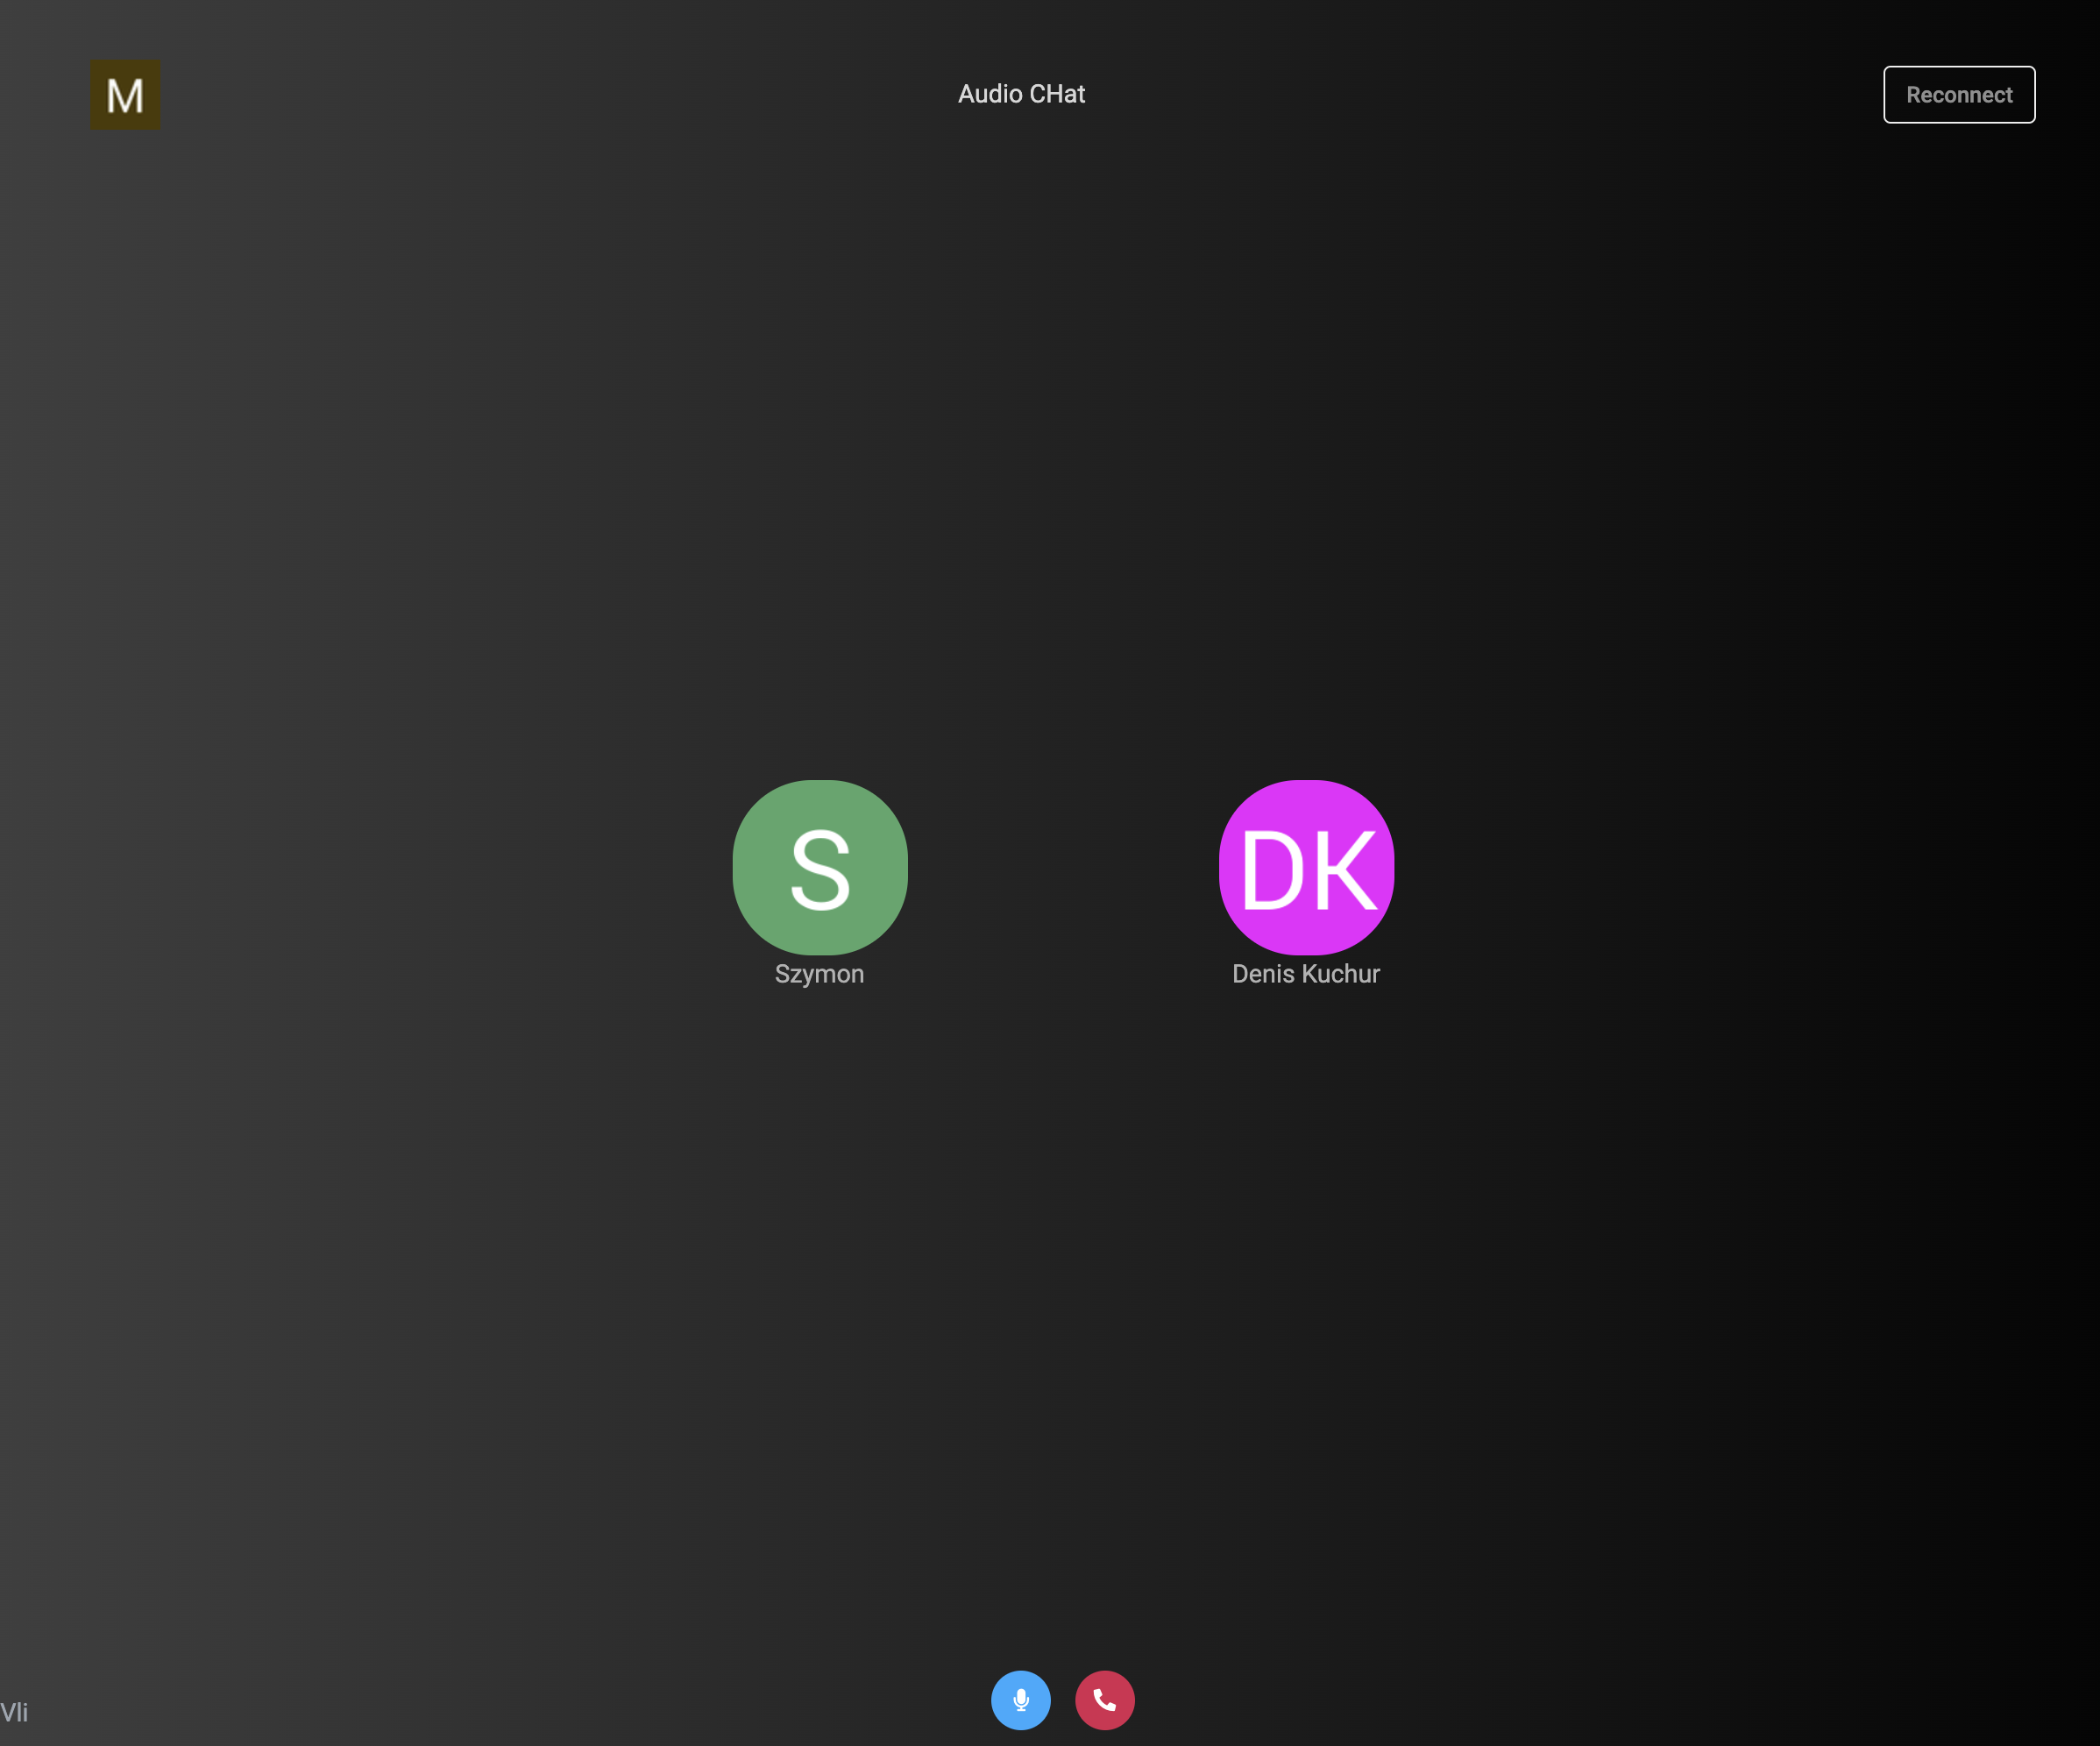Reconnect to the audio chat
2100x1746 pixels.
tap(1958, 95)
